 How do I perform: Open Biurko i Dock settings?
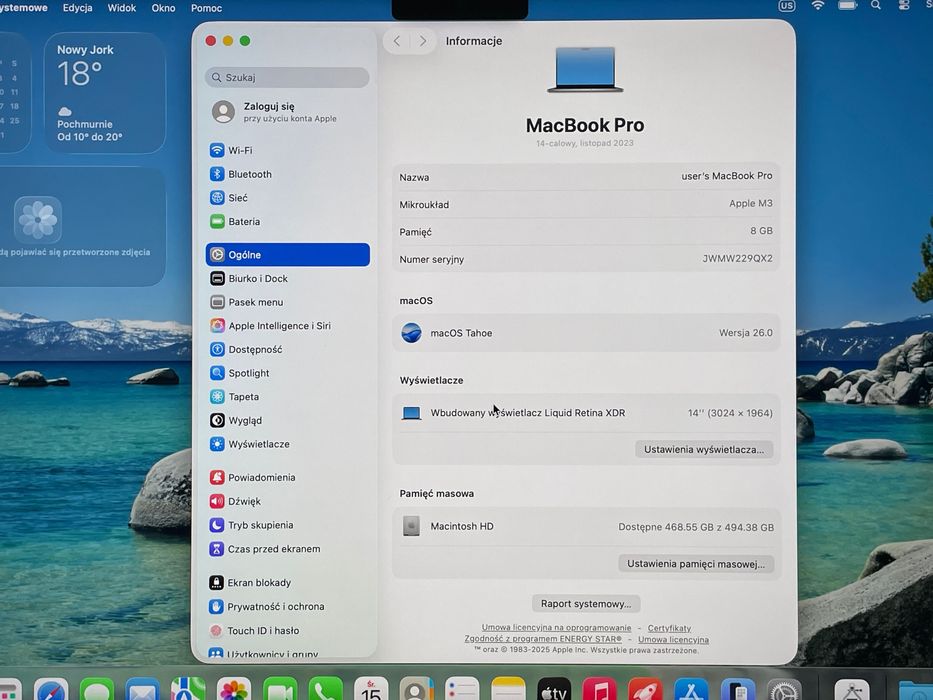coord(249,279)
